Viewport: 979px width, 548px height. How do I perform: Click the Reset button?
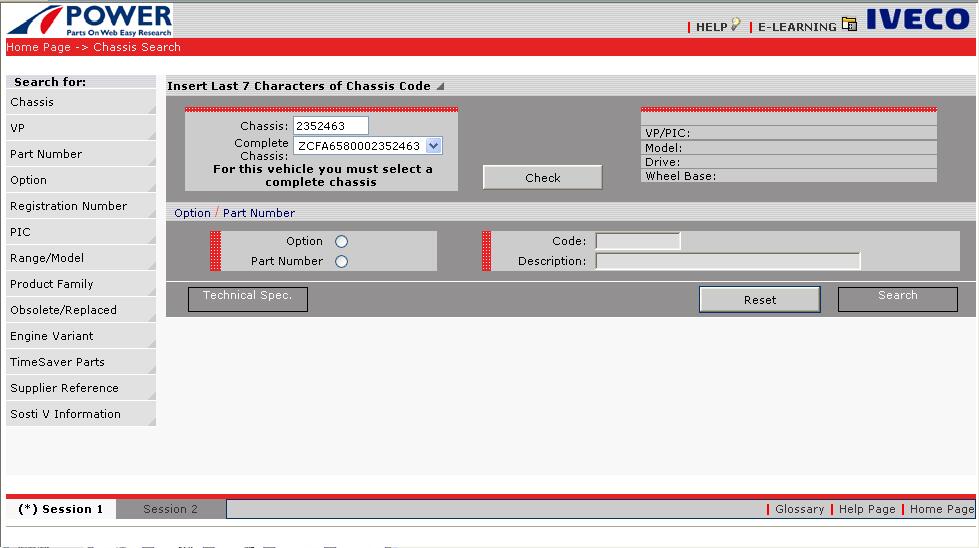(x=759, y=300)
